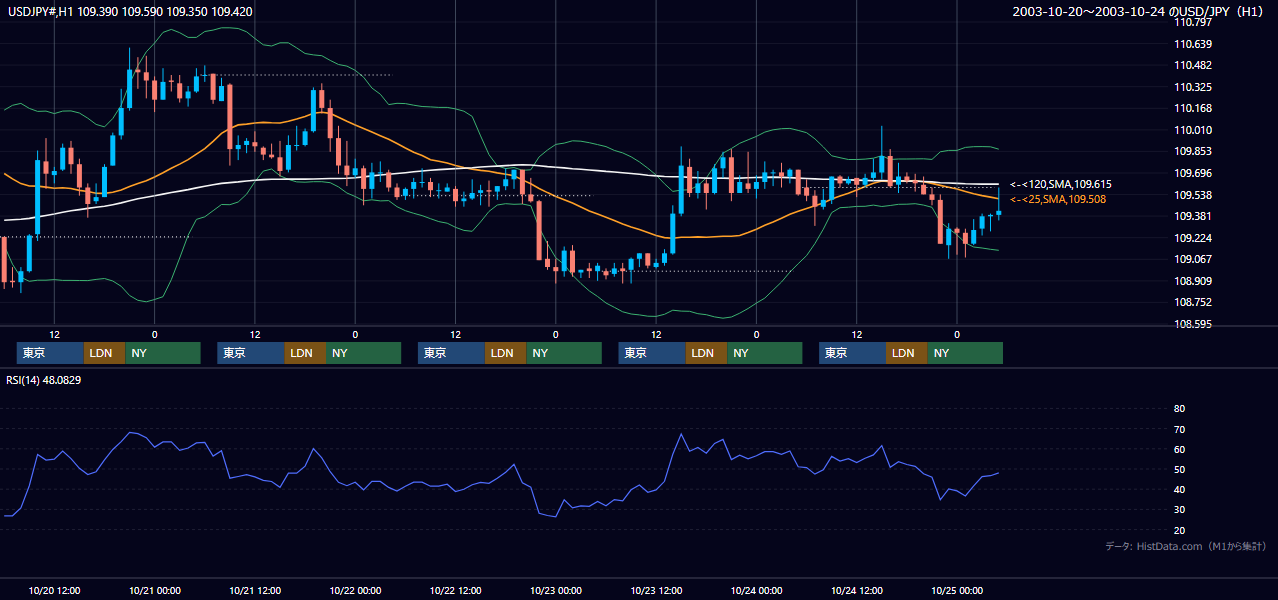Image resolution: width=1278 pixels, height=600 pixels.
Task: Select the 120 SMA 109.615 label
Action: [x=1060, y=184]
